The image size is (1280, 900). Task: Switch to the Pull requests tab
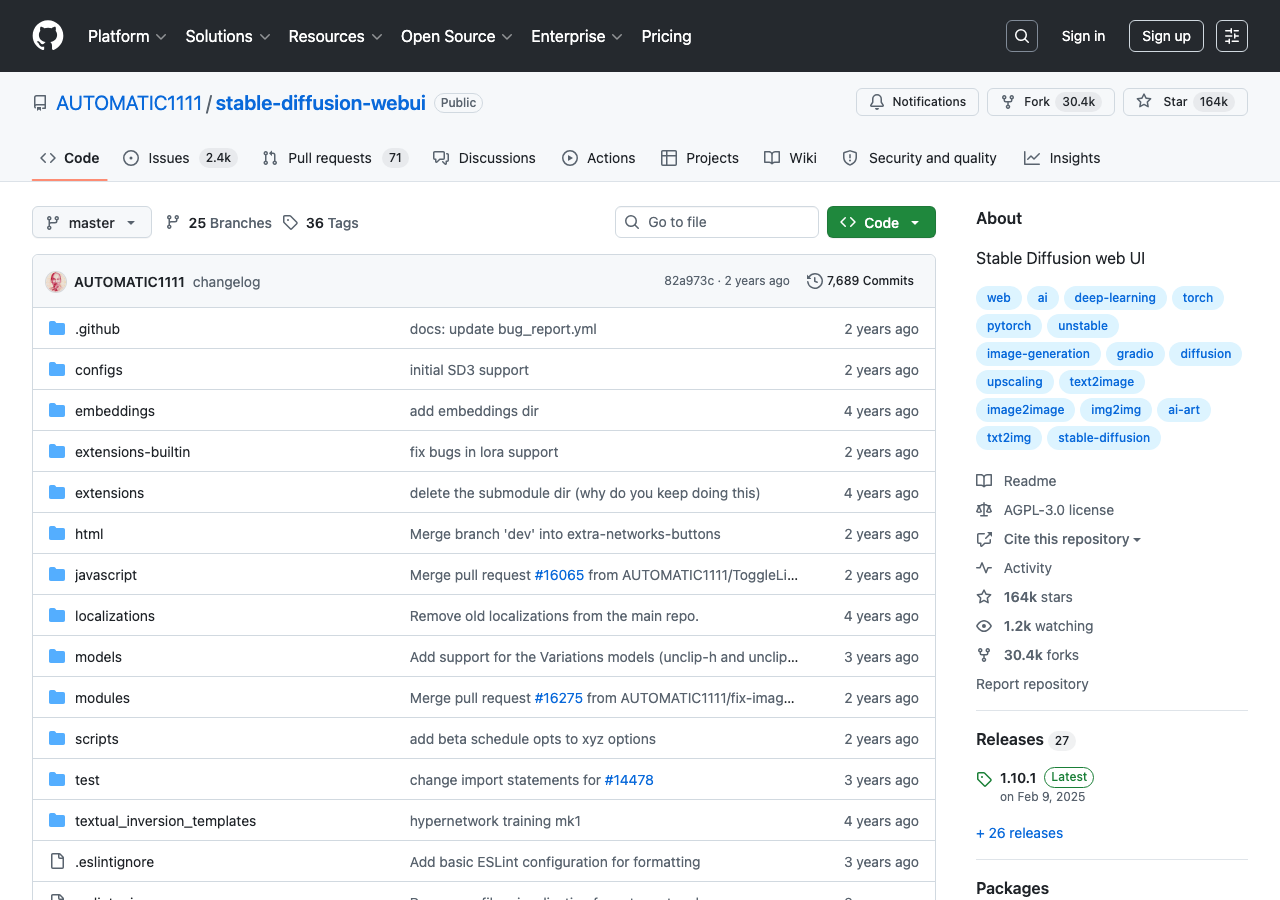point(335,158)
